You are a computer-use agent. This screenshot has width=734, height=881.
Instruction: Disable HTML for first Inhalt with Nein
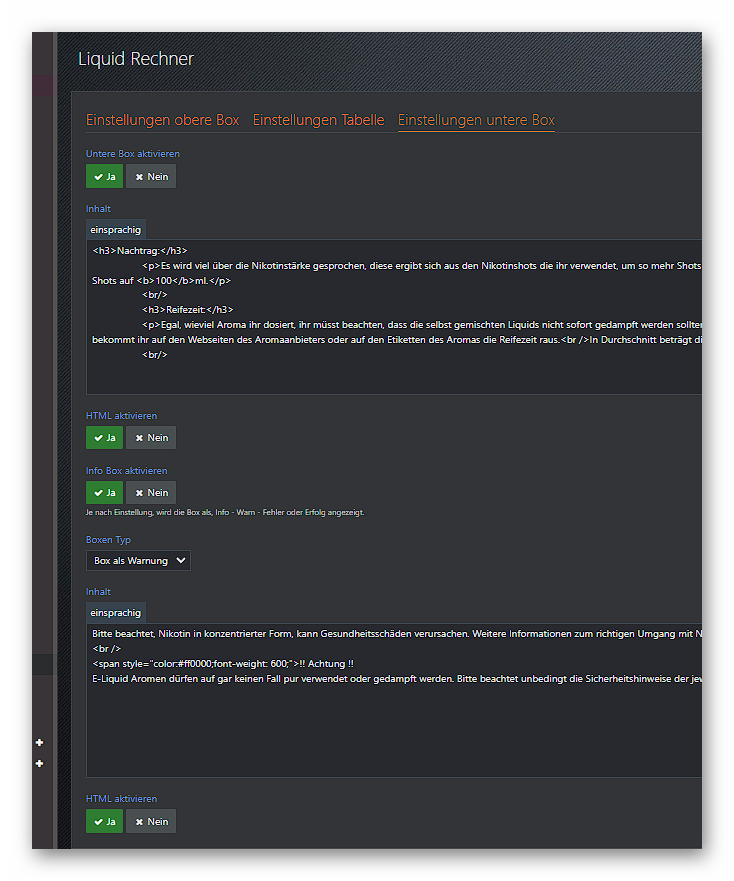151,438
